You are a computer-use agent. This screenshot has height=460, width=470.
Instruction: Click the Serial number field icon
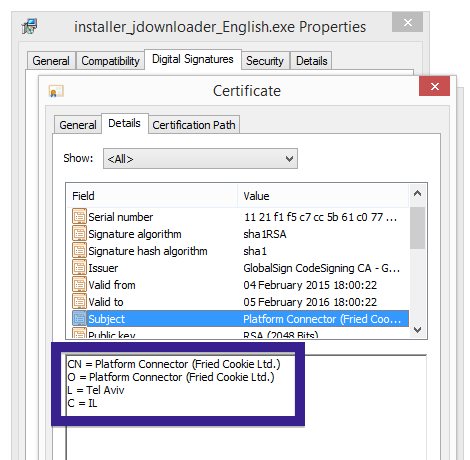coord(79,216)
